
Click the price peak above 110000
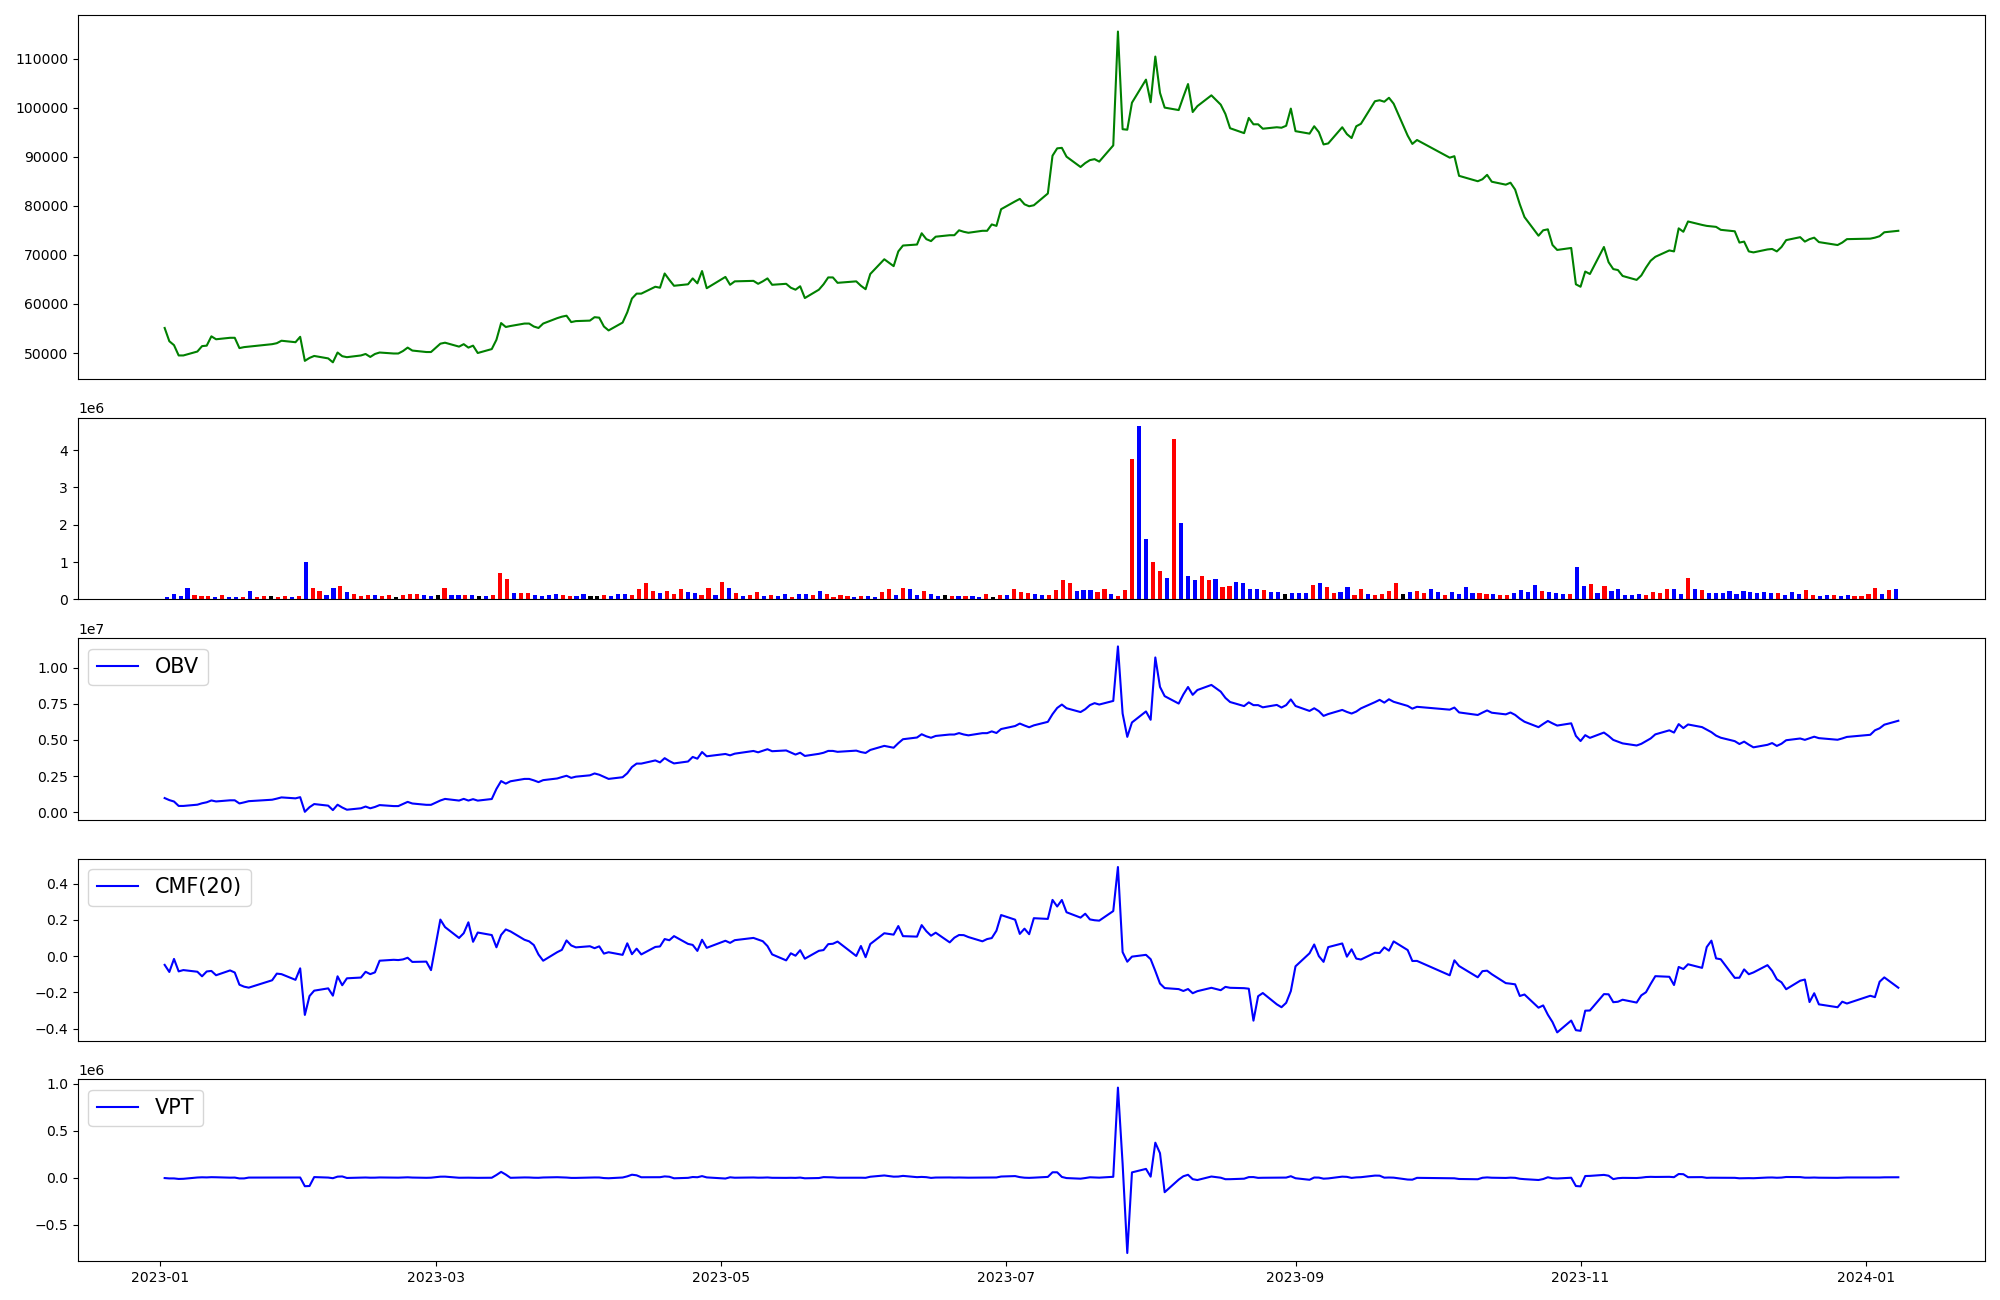tap(1117, 32)
